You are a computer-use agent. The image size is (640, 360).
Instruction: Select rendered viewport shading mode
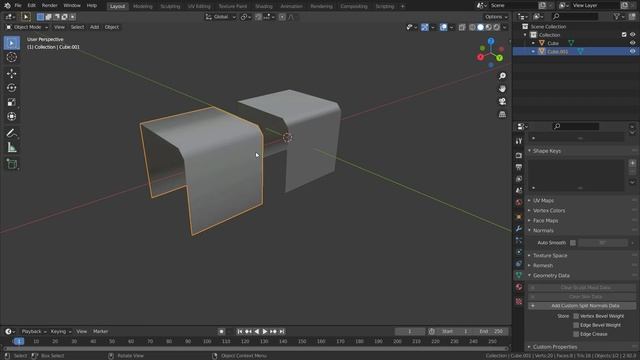496,27
